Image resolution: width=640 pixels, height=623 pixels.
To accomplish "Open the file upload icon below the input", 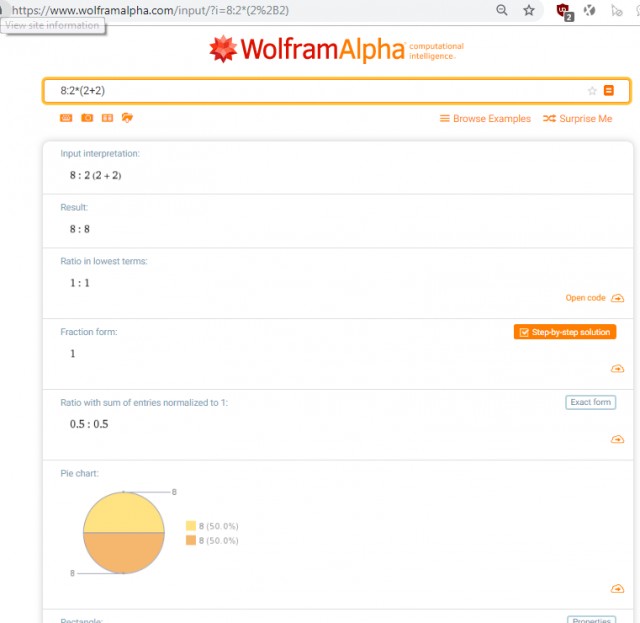I will (127, 118).
